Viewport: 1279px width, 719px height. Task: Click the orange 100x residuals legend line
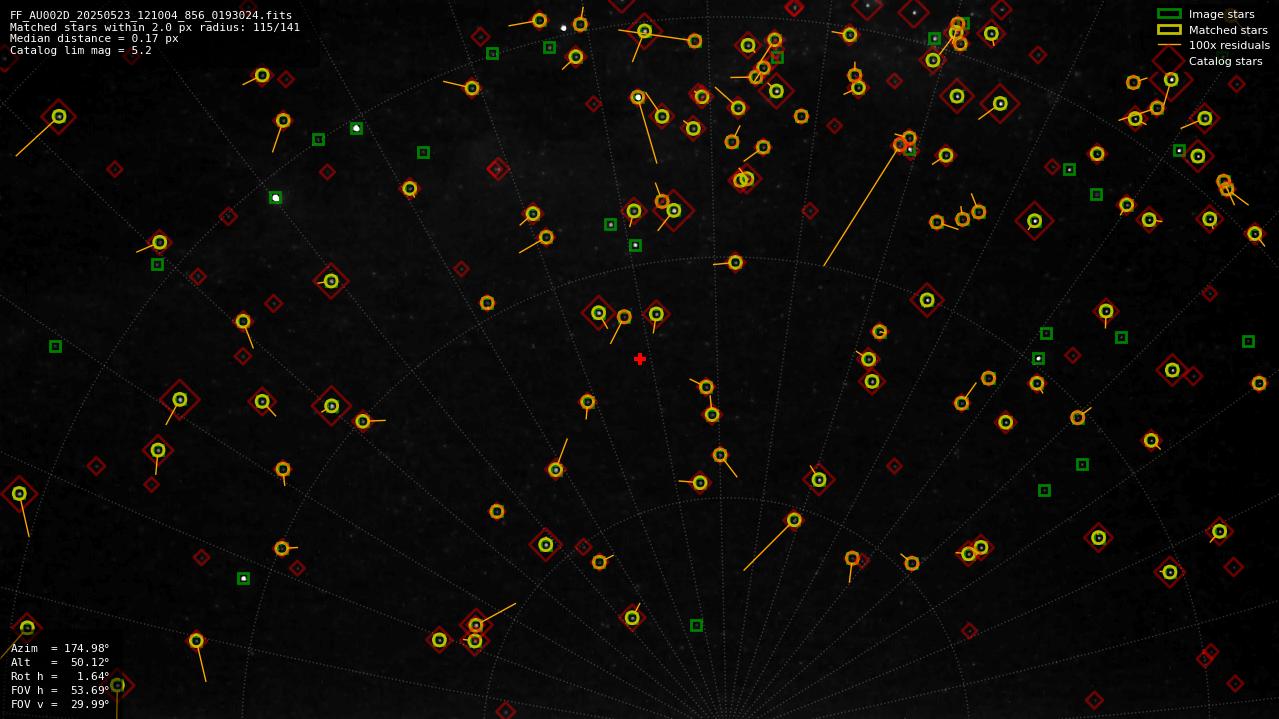click(x=1169, y=45)
